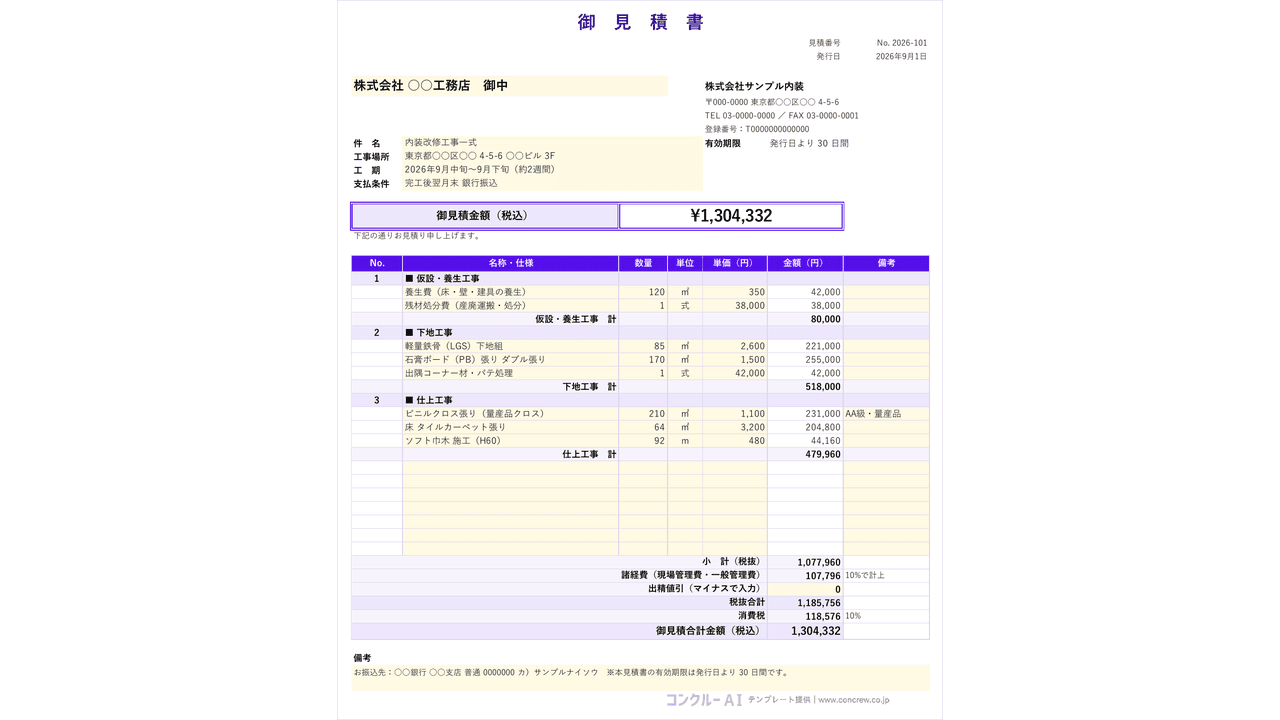Select the 残材処分費(産廃運搬・処分) item
The height and width of the screenshot is (720, 1280).
[511, 306]
